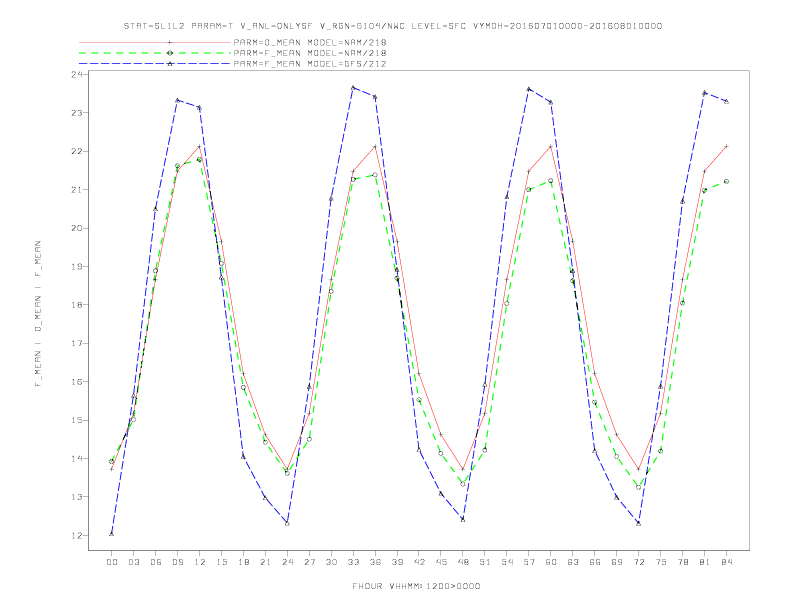The height and width of the screenshot is (612, 792).
Task: Click x-axis tick label 30
Action: [331, 562]
